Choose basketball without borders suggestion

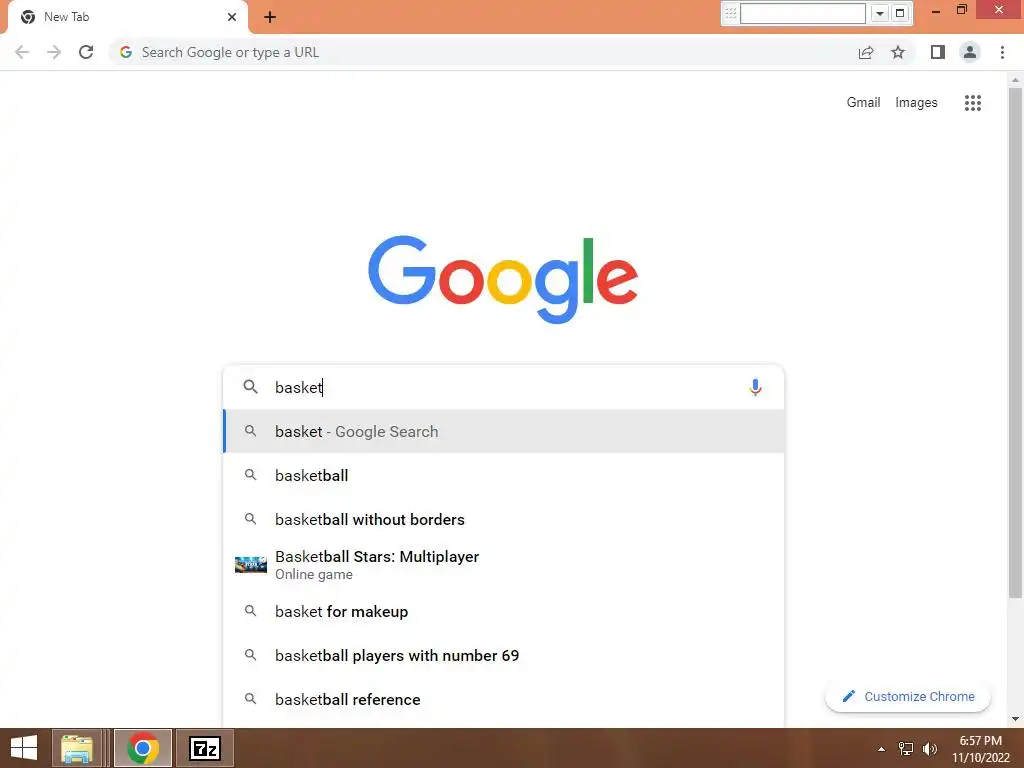(x=503, y=519)
